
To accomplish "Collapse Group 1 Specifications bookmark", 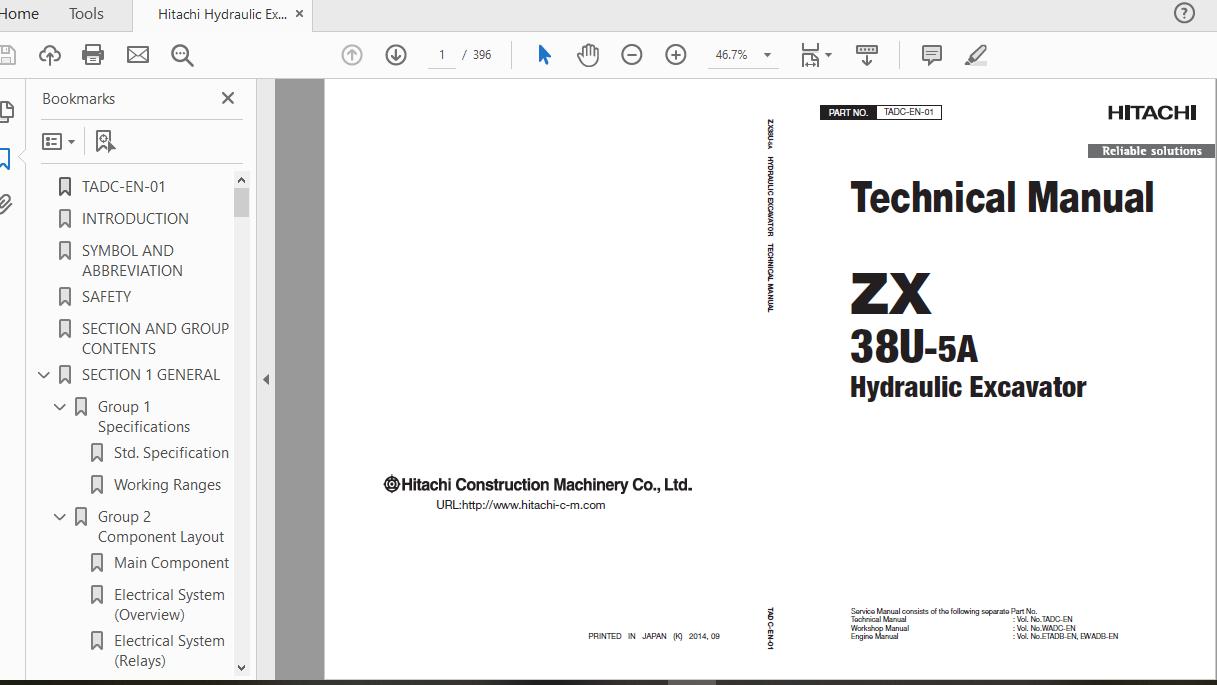I will (60, 407).
